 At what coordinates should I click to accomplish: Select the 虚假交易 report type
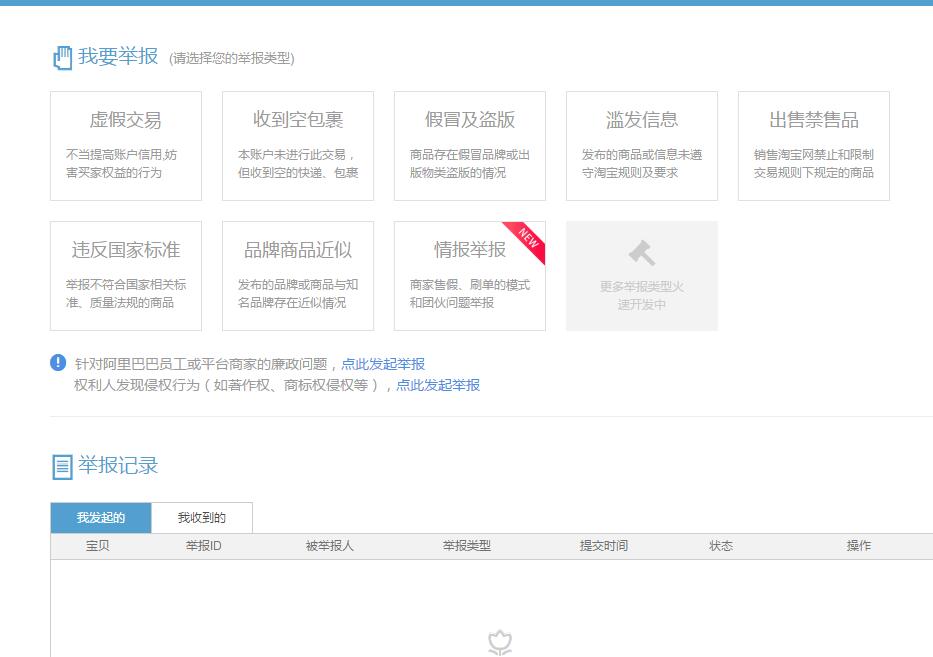[x=126, y=145]
